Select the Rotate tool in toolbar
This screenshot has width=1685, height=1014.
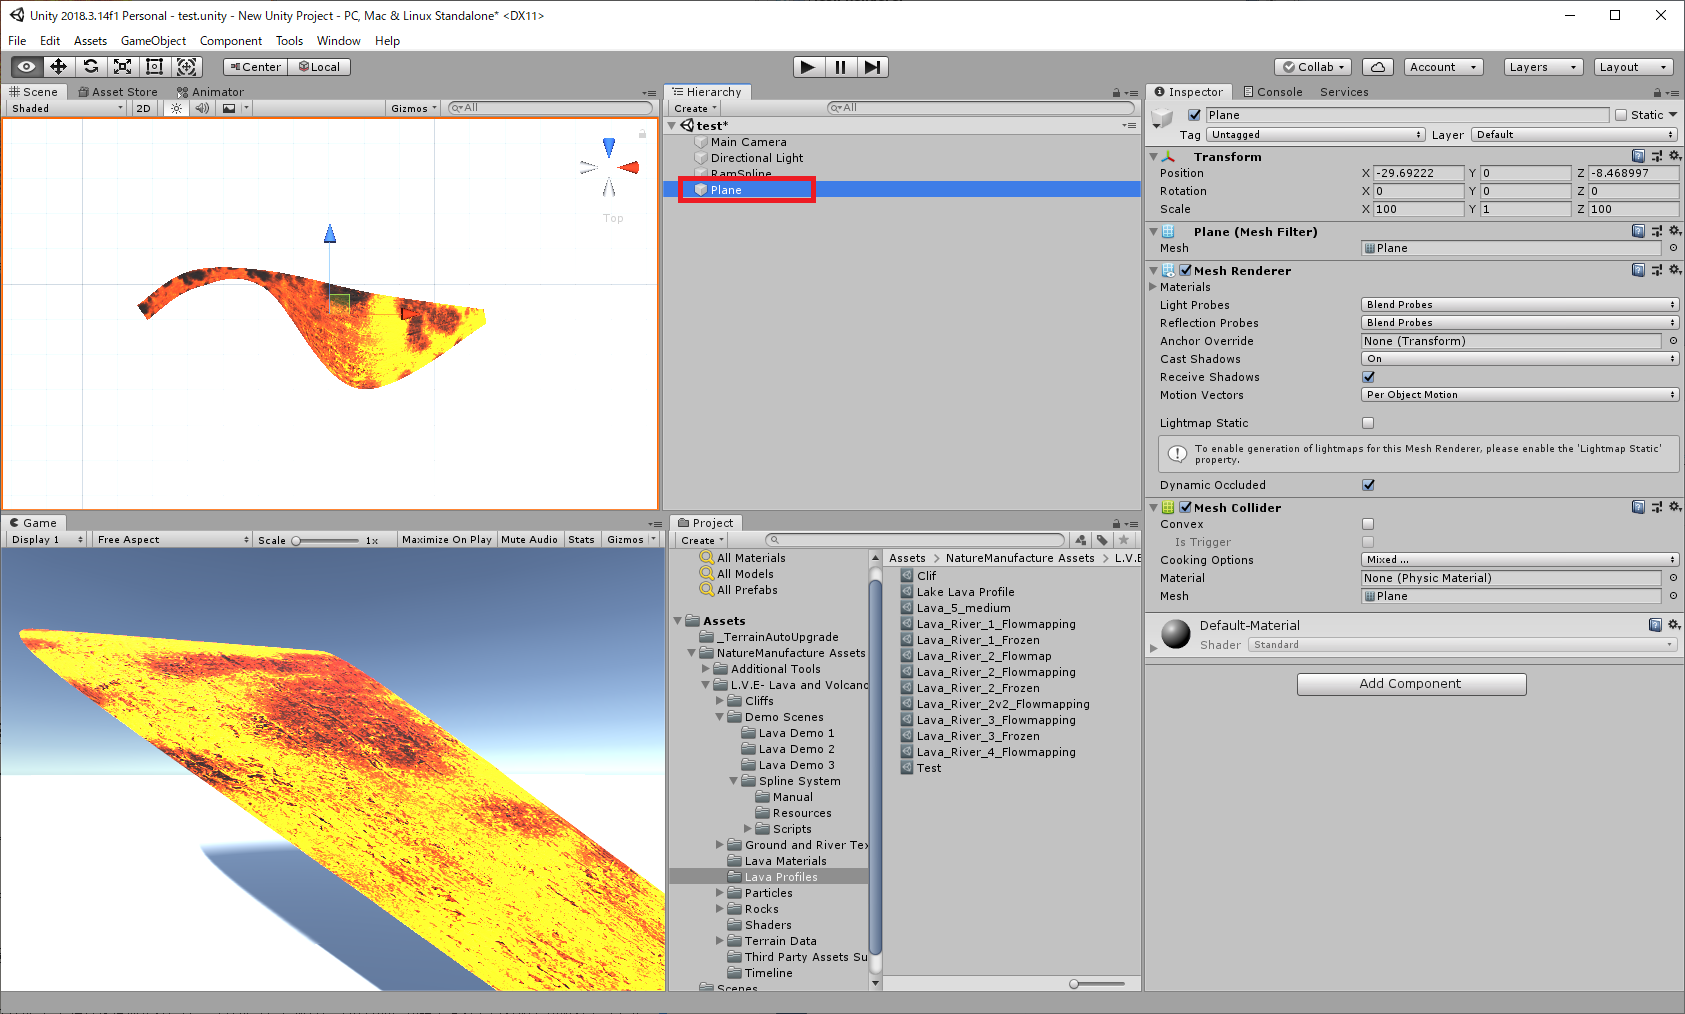pos(91,67)
